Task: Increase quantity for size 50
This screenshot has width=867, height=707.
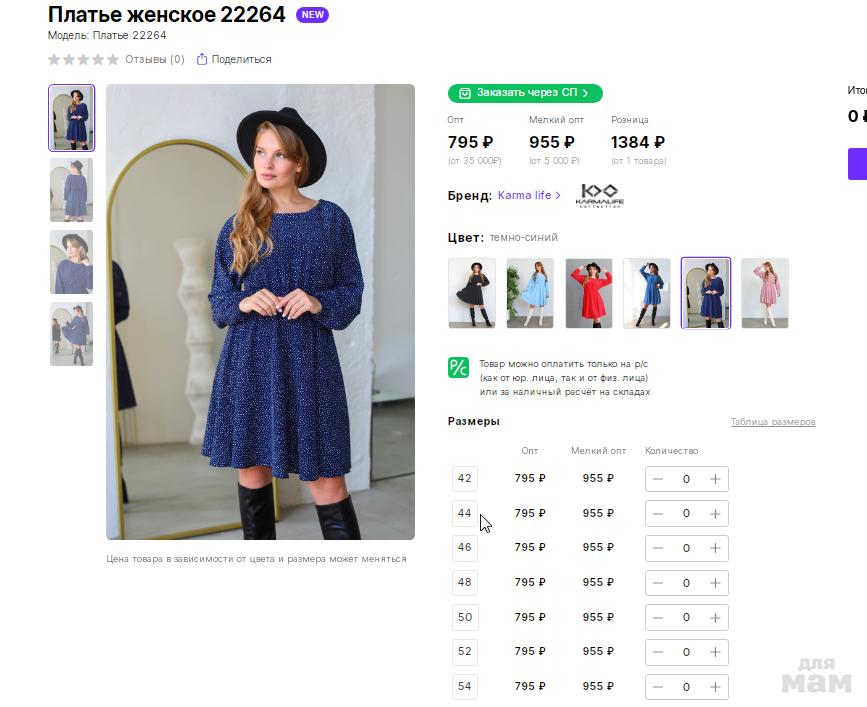Action: click(x=715, y=617)
